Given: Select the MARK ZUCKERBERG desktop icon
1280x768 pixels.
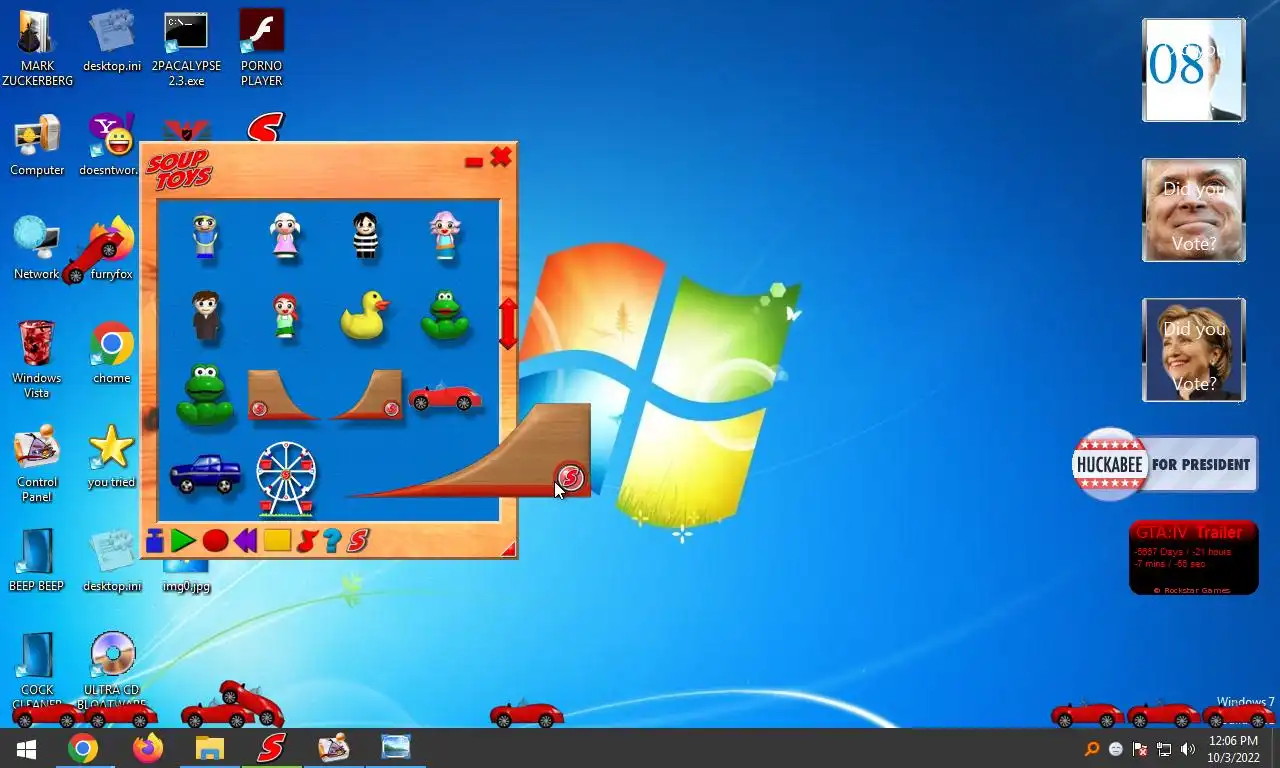Looking at the screenshot, I should pos(37,48).
